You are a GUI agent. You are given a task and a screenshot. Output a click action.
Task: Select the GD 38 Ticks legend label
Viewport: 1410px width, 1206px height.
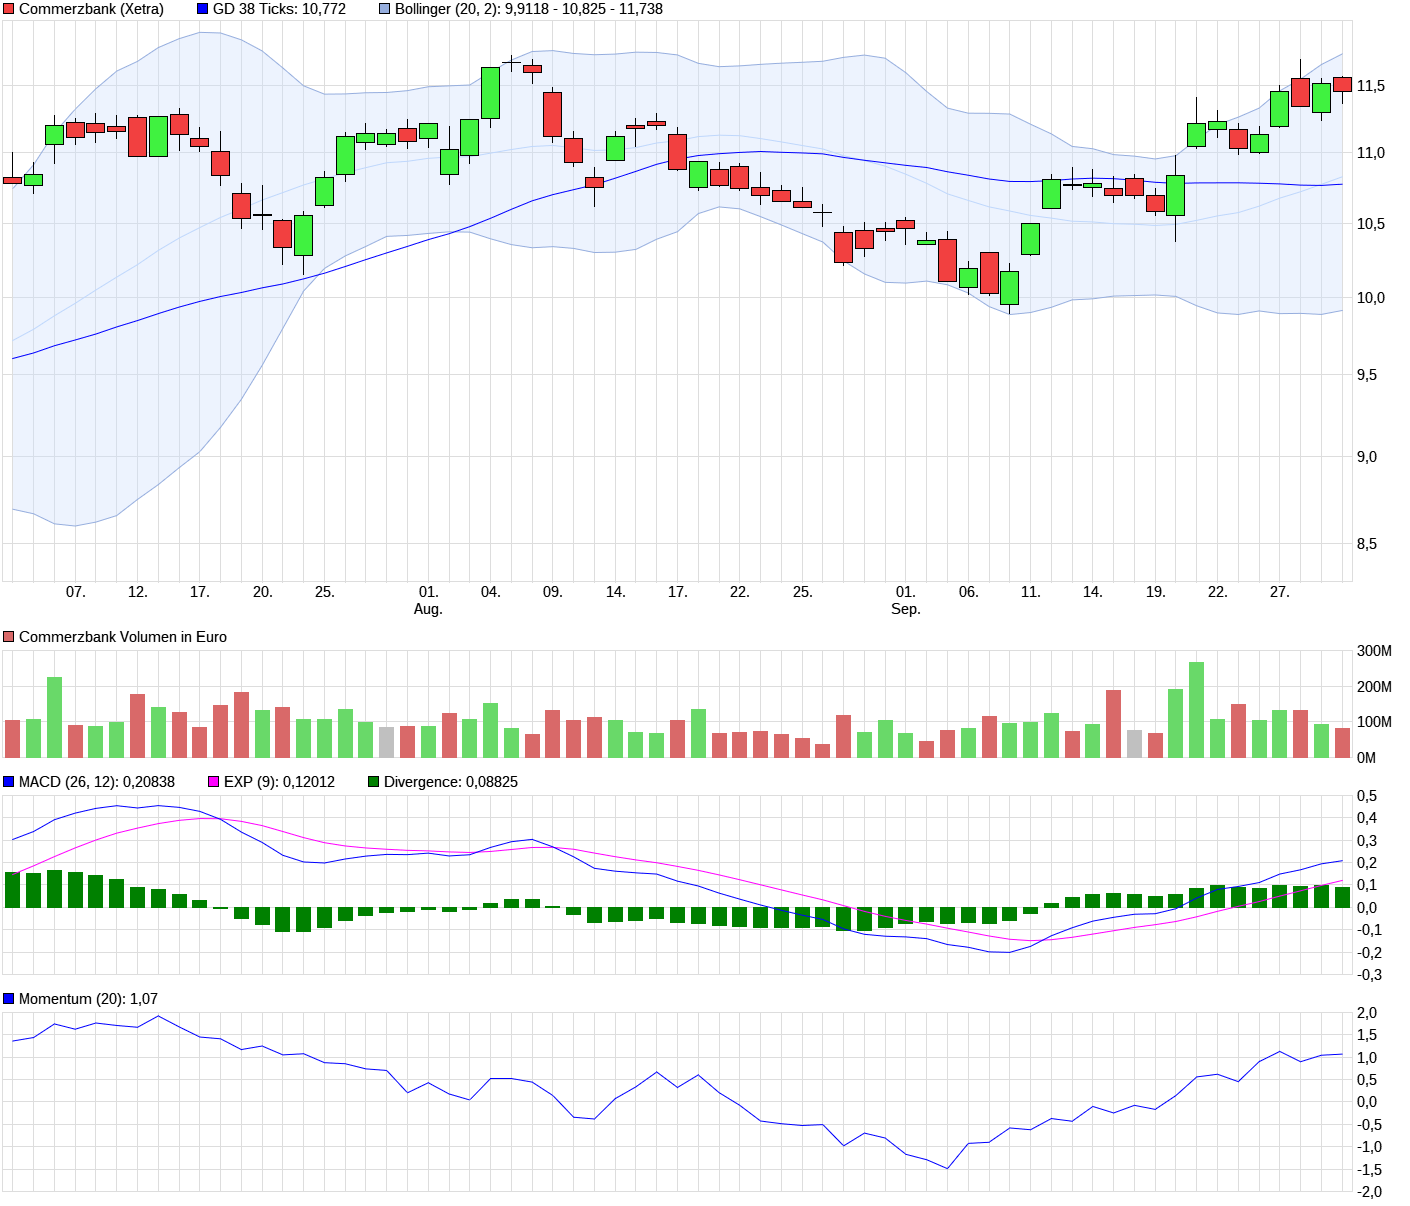pyautogui.click(x=279, y=9)
